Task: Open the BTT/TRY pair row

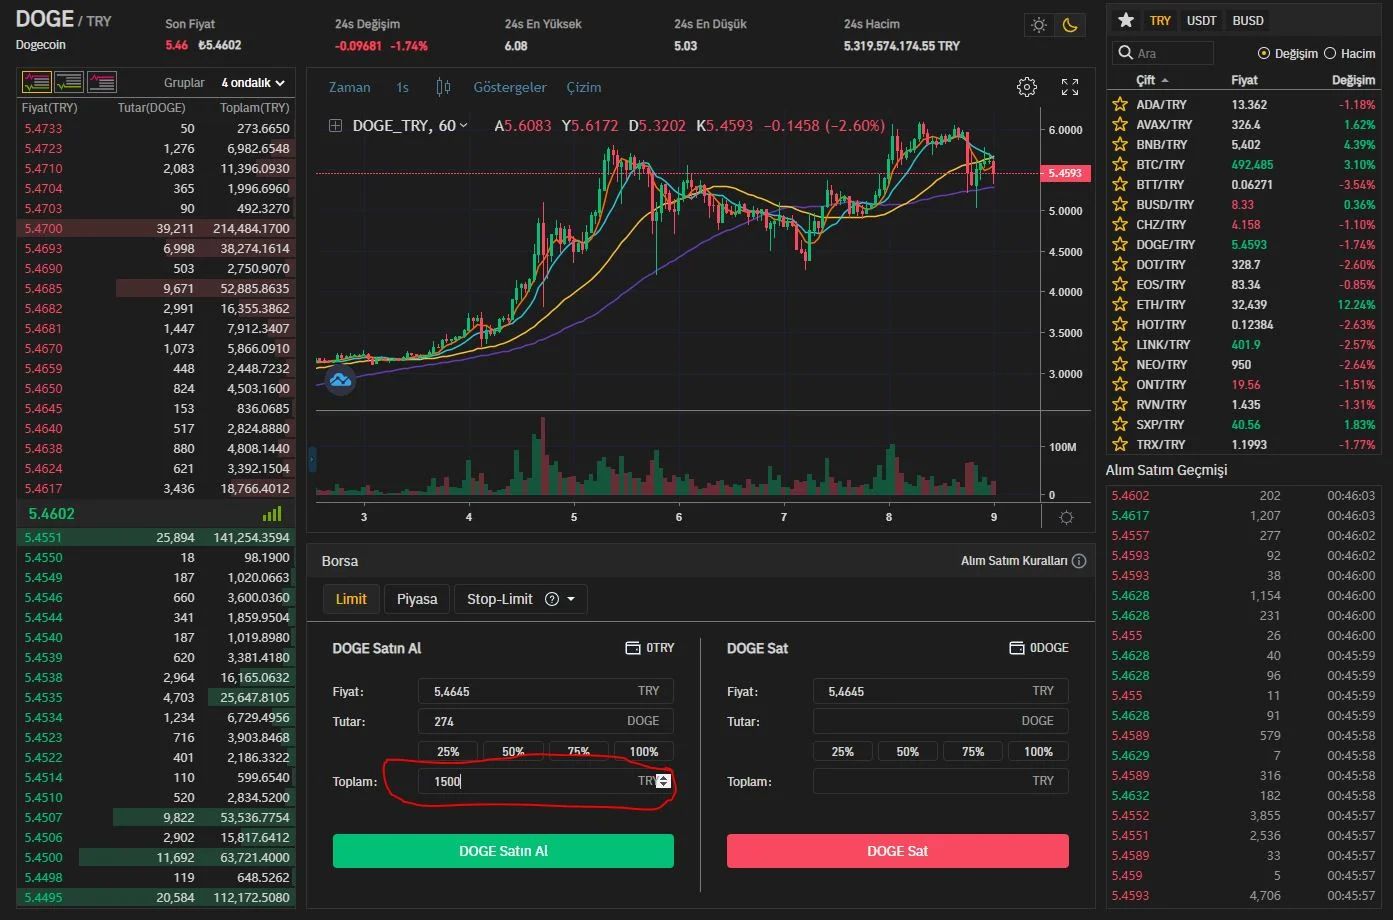Action: [x=1244, y=184]
